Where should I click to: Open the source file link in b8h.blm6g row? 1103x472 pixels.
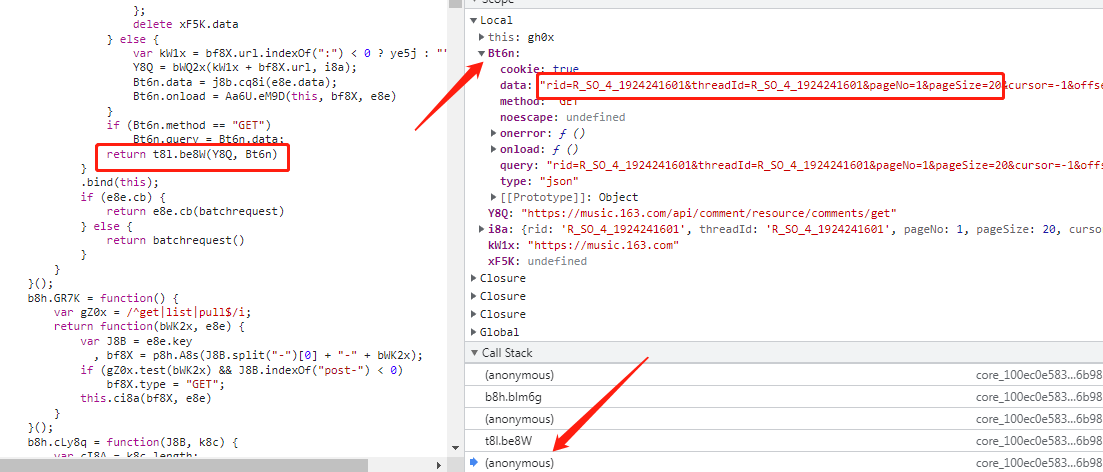1039,397
